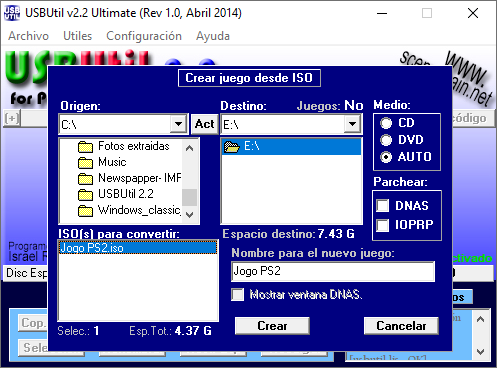The image size is (497, 368).
Task: Enable the IOPRP patch checkbox
Action: [x=382, y=225]
